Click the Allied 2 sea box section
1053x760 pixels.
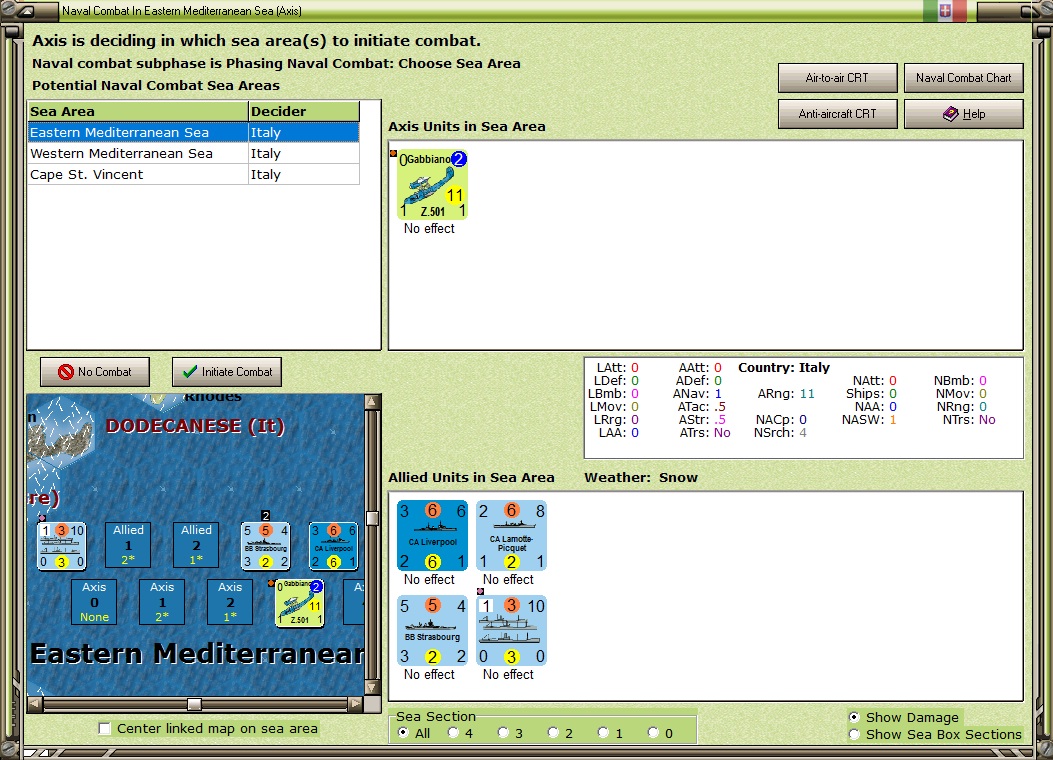196,545
